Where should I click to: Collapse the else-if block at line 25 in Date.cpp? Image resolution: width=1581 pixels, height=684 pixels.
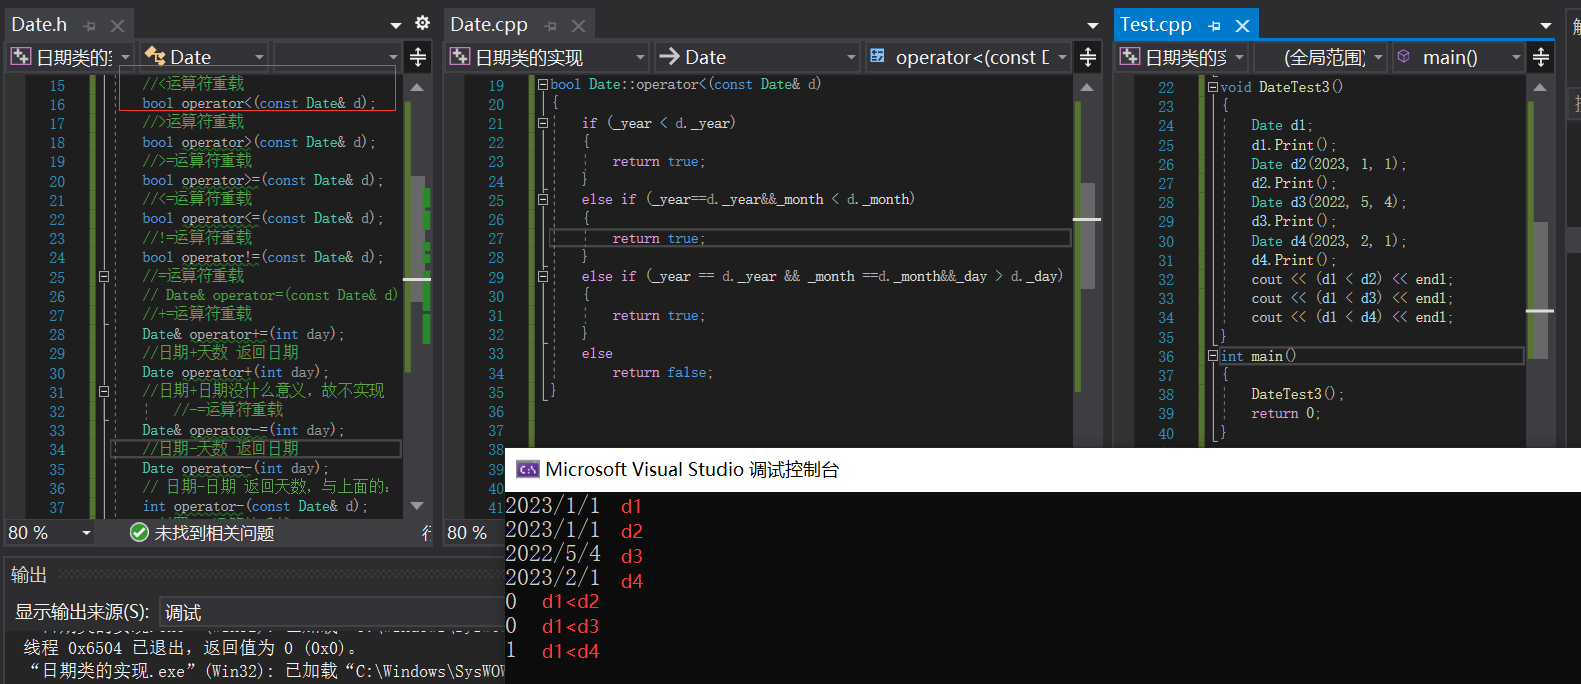tap(543, 200)
